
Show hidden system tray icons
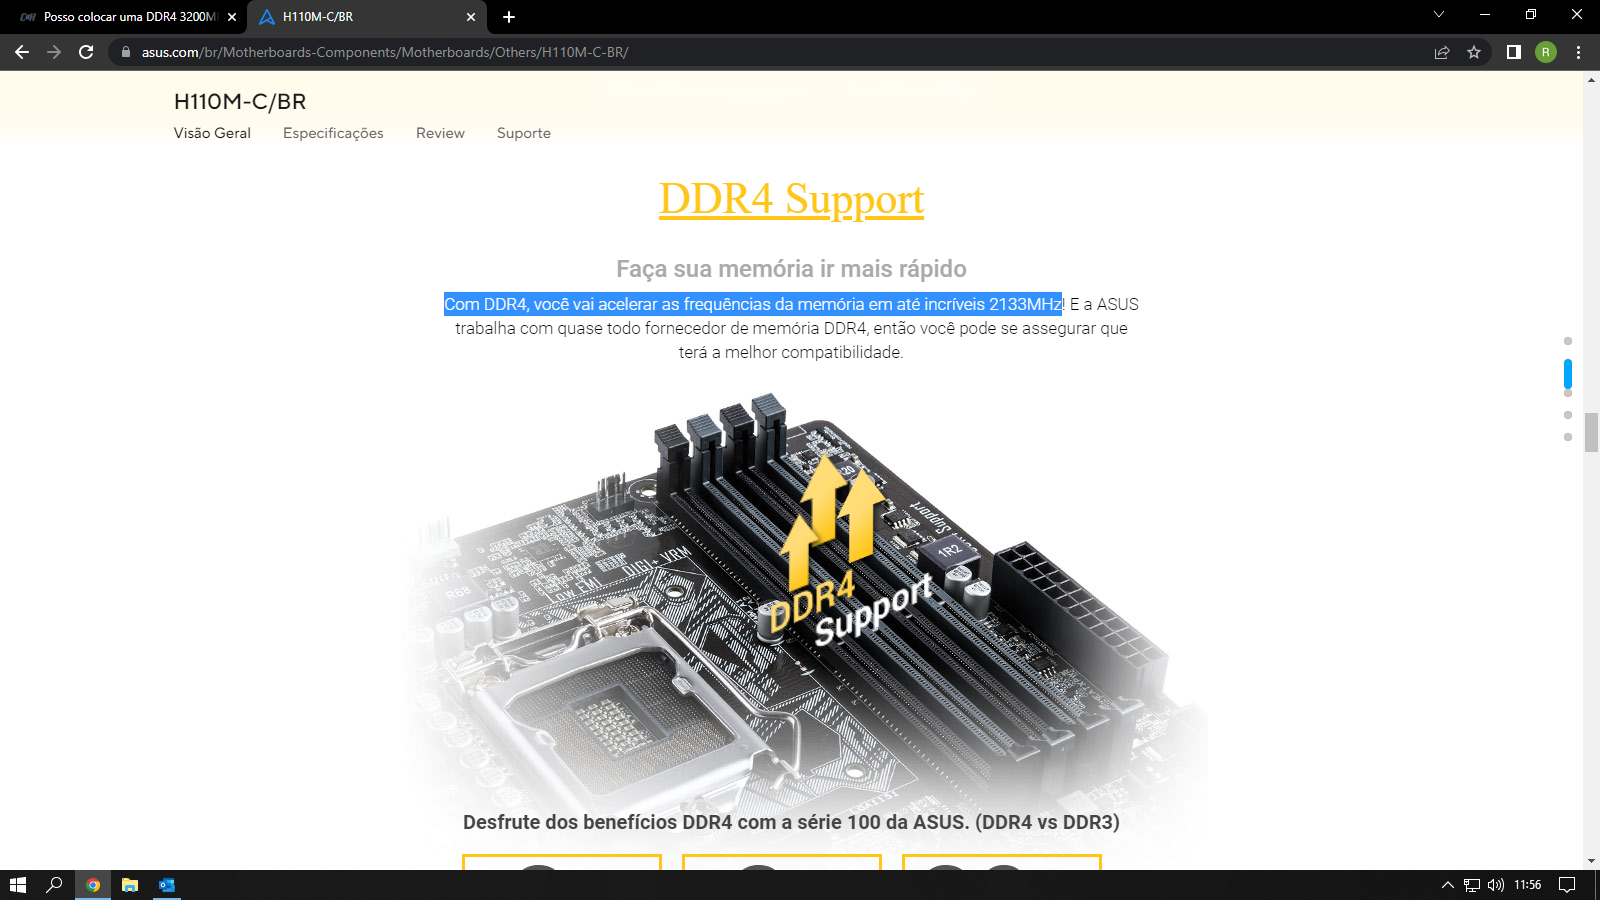click(x=1447, y=885)
